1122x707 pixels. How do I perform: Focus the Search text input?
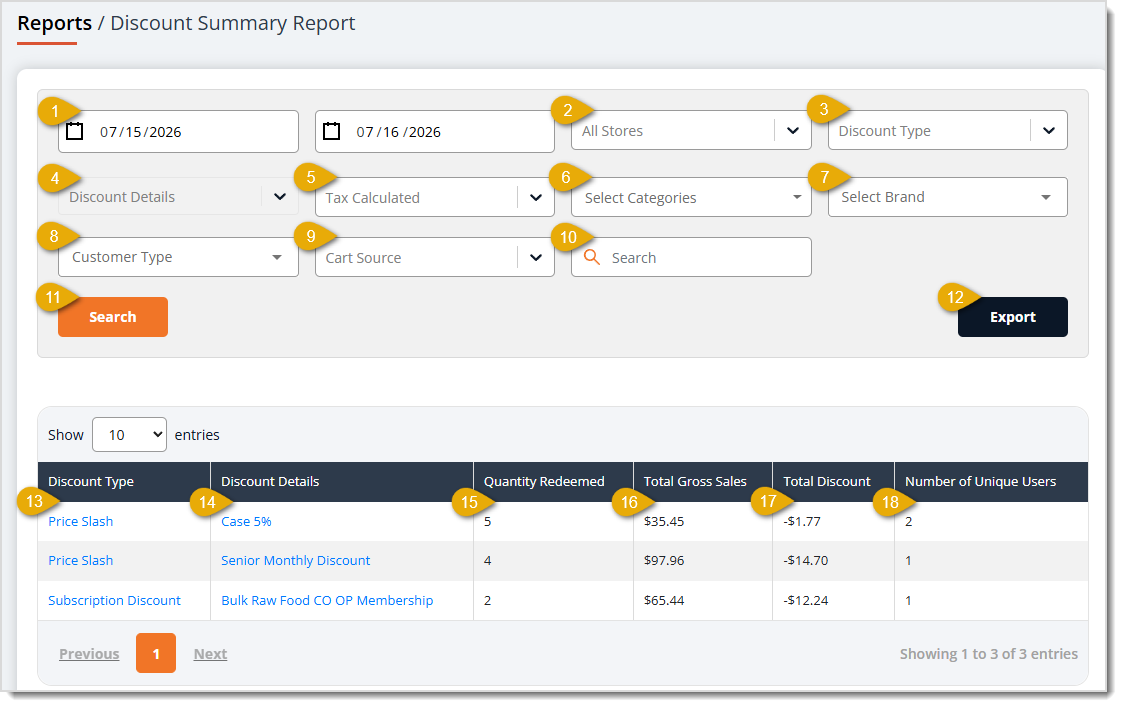(x=691, y=257)
